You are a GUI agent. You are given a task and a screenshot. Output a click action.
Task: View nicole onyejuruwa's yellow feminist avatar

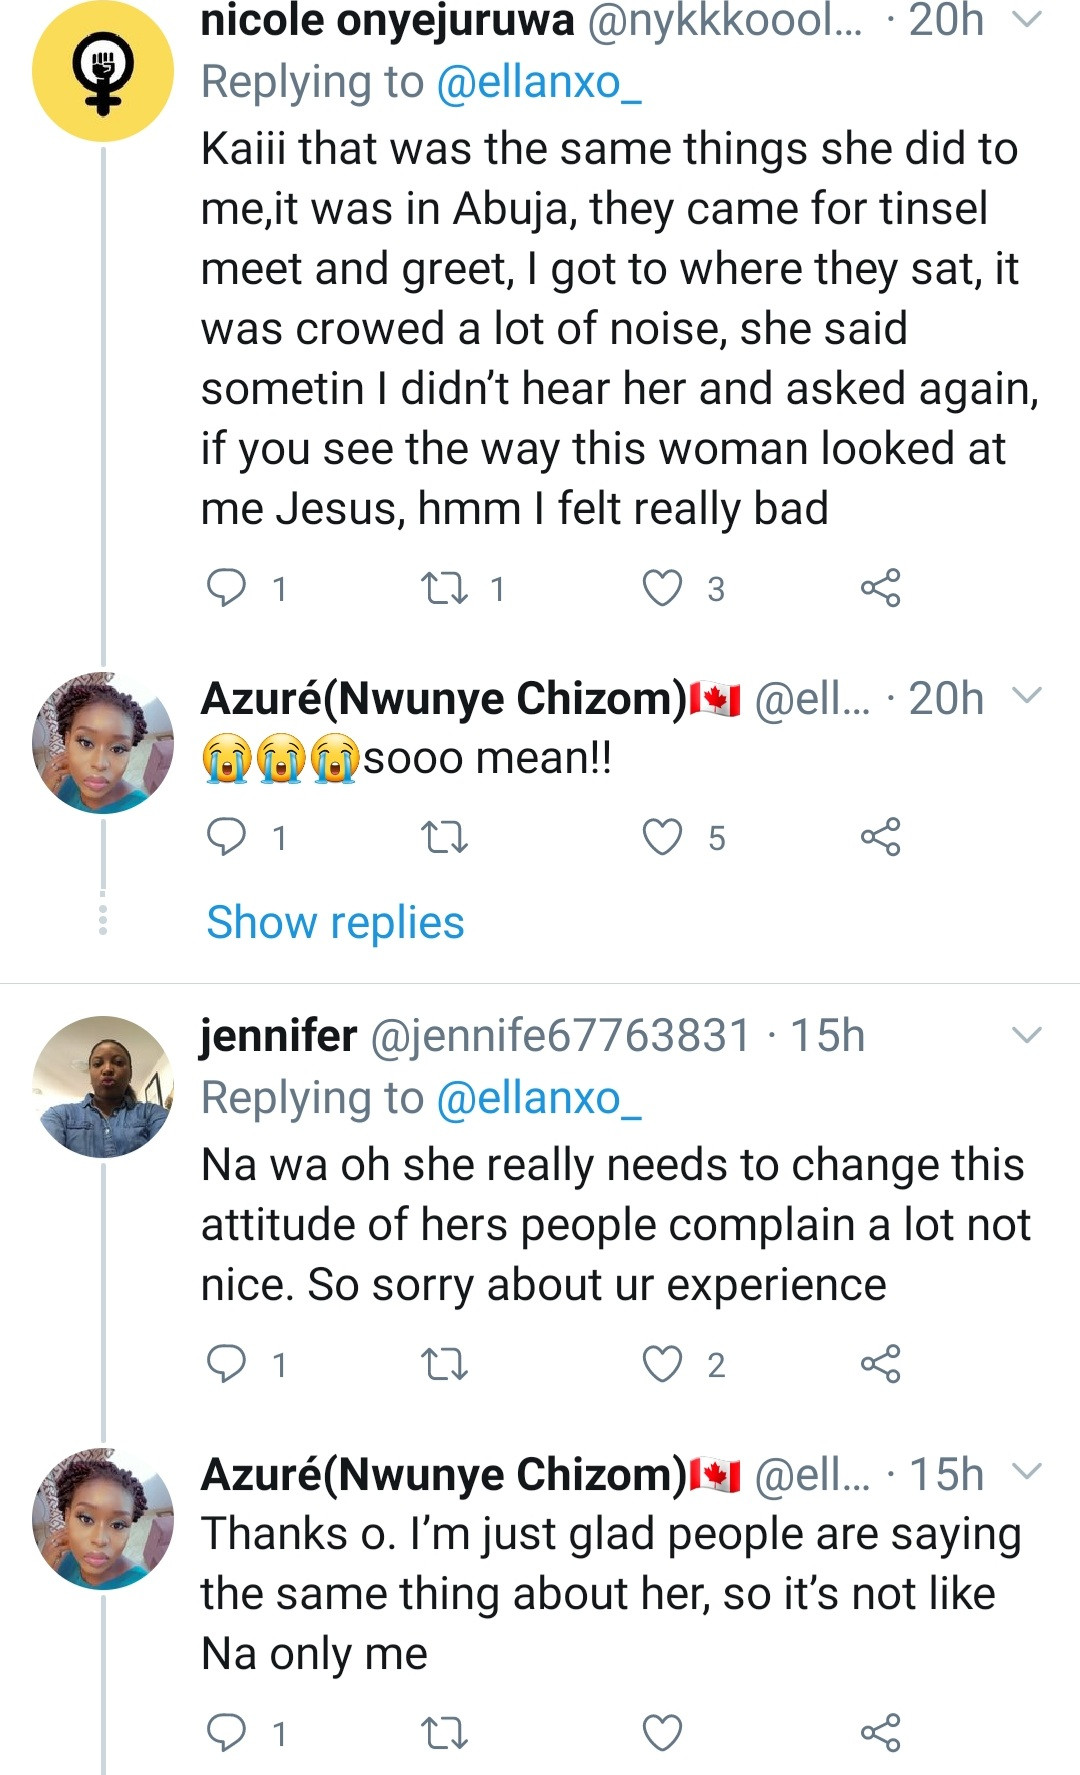point(103,72)
